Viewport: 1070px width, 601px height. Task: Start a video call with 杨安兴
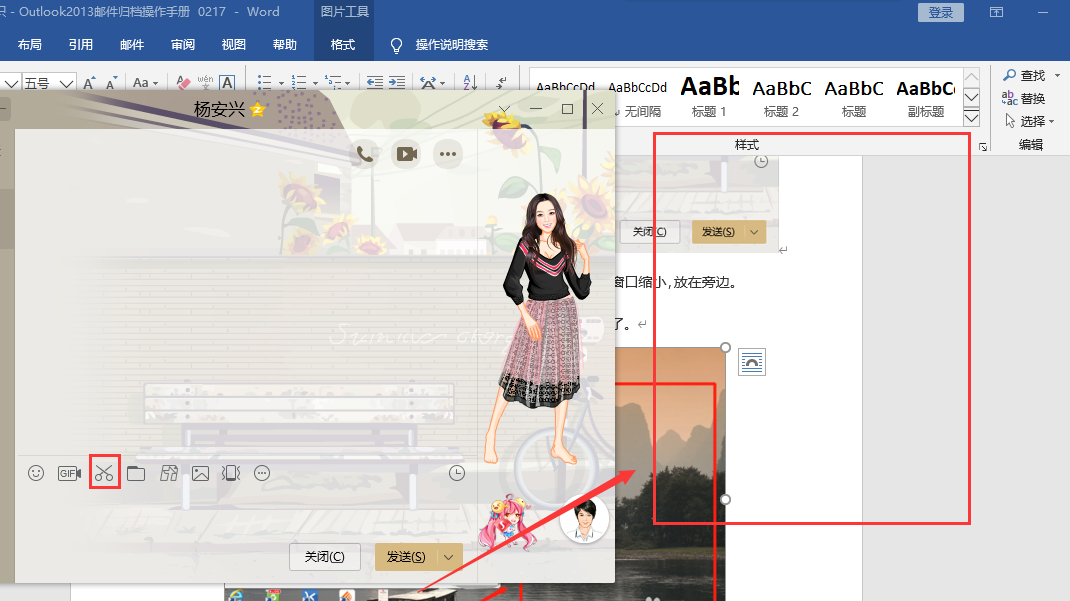point(406,154)
